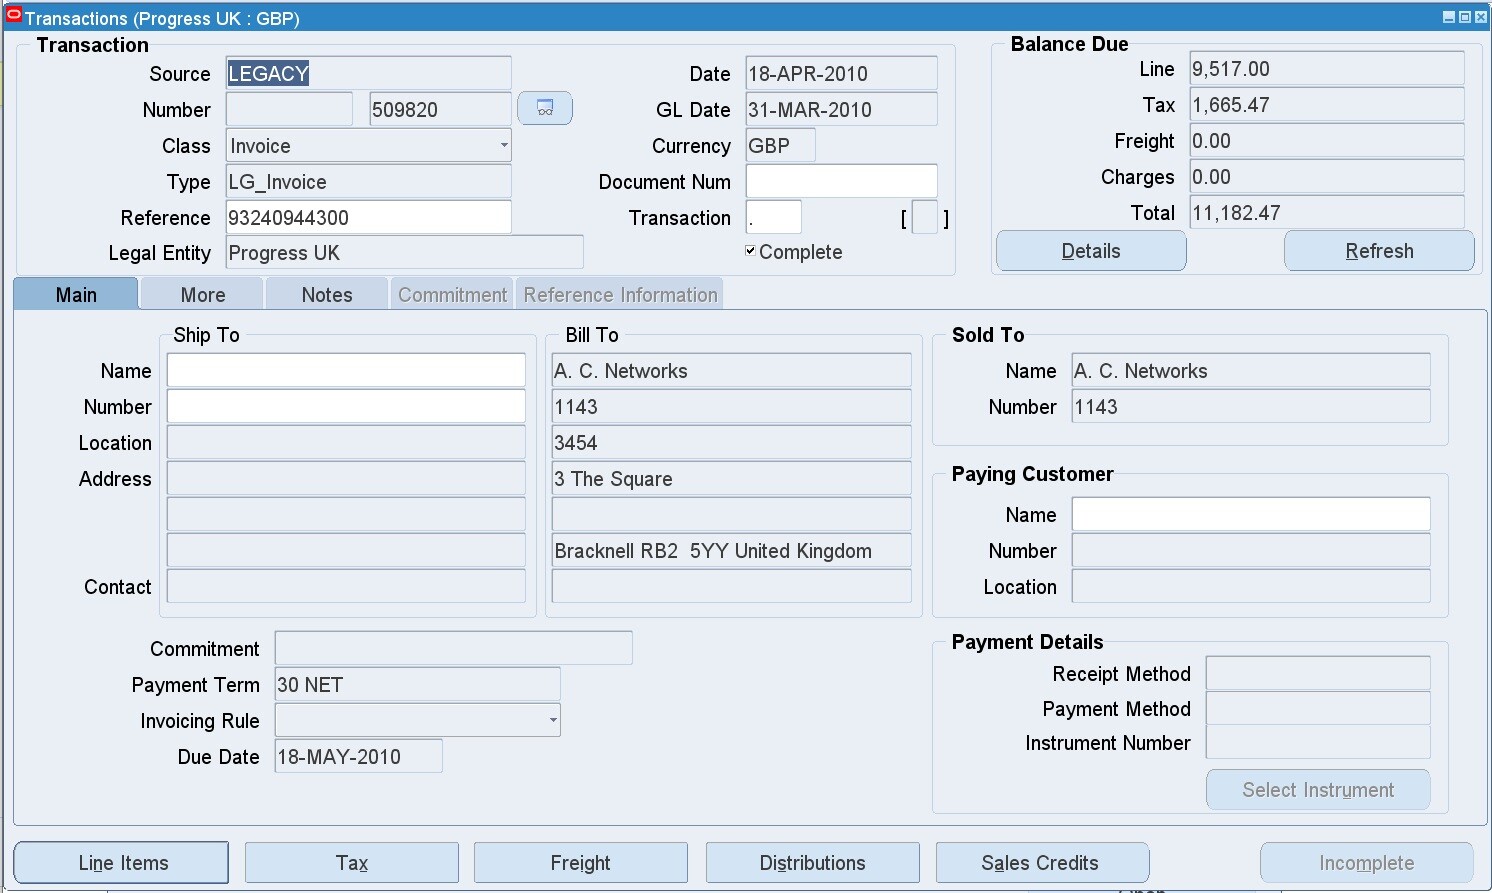Viewport: 1492px width, 893px height.
Task: Click inside the Document Num field
Action: [840, 181]
